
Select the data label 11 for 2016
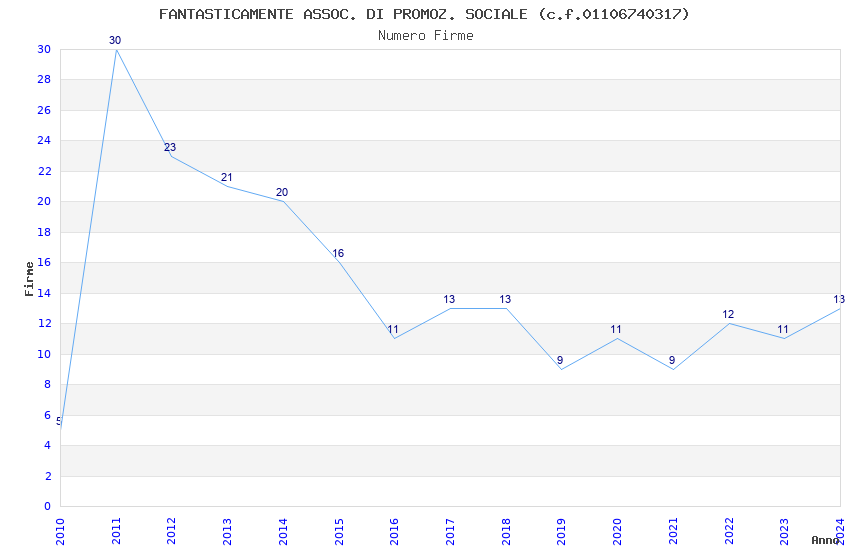click(x=393, y=329)
